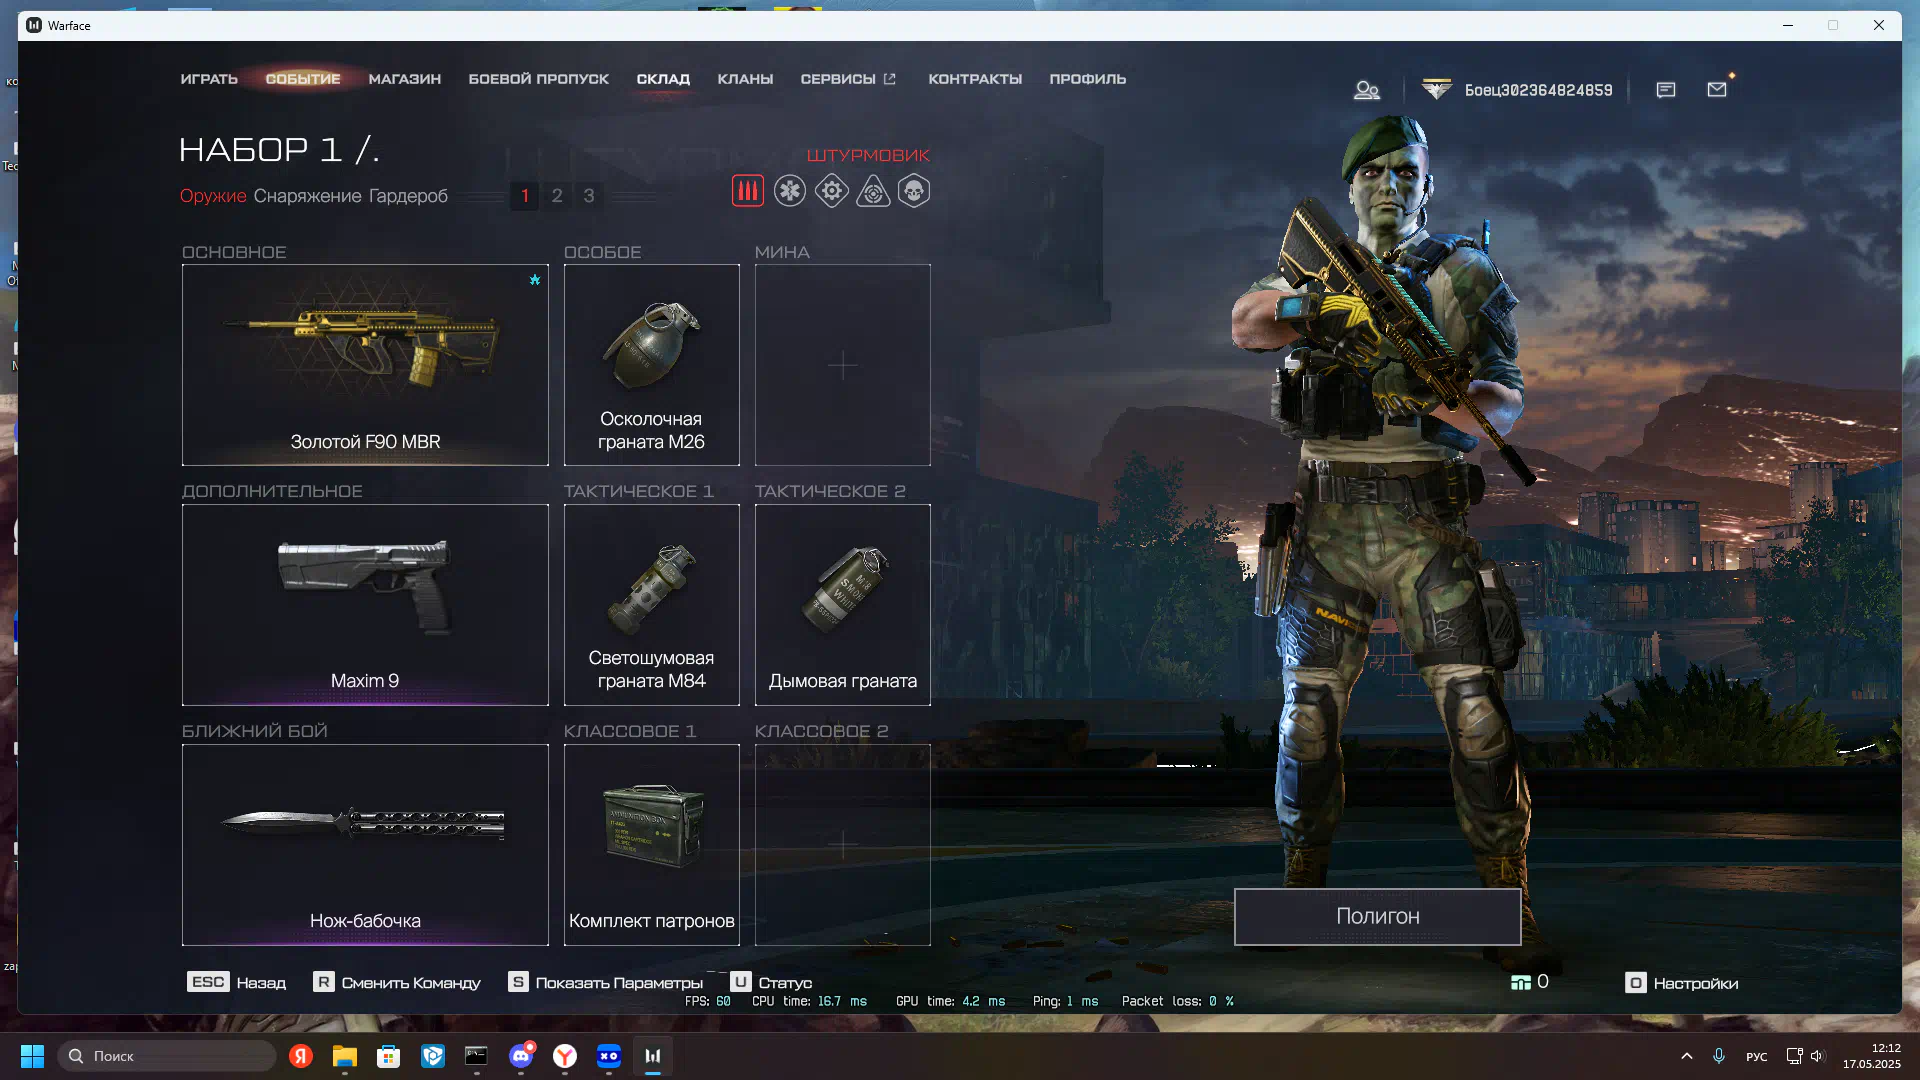The width and height of the screenshot is (1920, 1080).
Task: Click the Windows Поиск search box
Action: click(167, 1056)
